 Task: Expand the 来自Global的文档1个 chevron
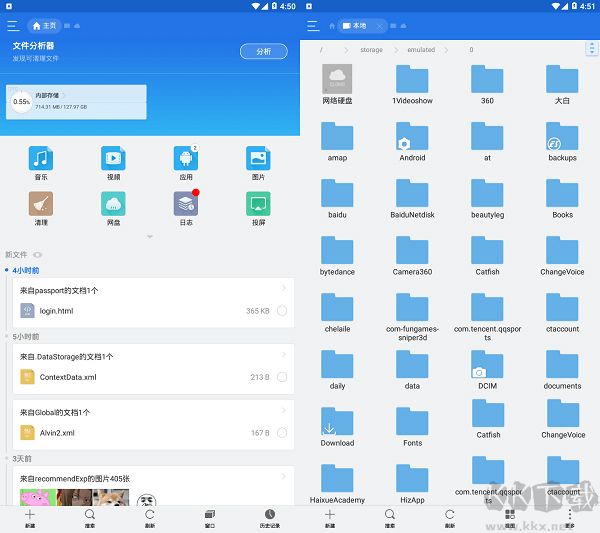[284, 410]
